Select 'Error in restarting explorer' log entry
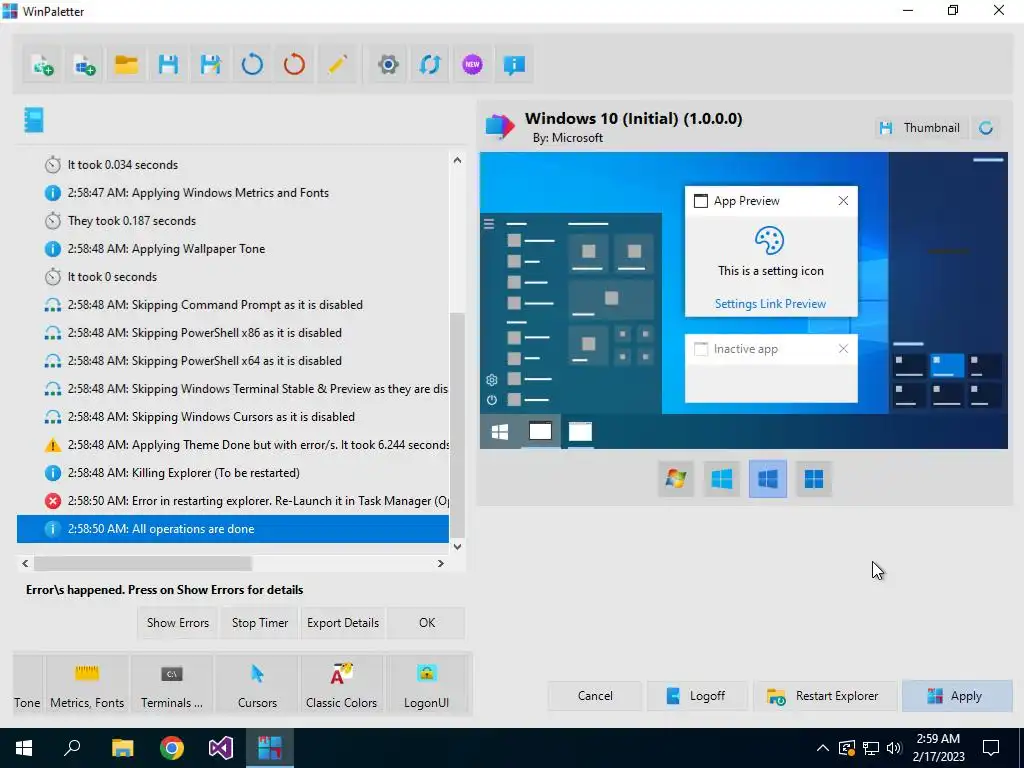 tap(233, 501)
